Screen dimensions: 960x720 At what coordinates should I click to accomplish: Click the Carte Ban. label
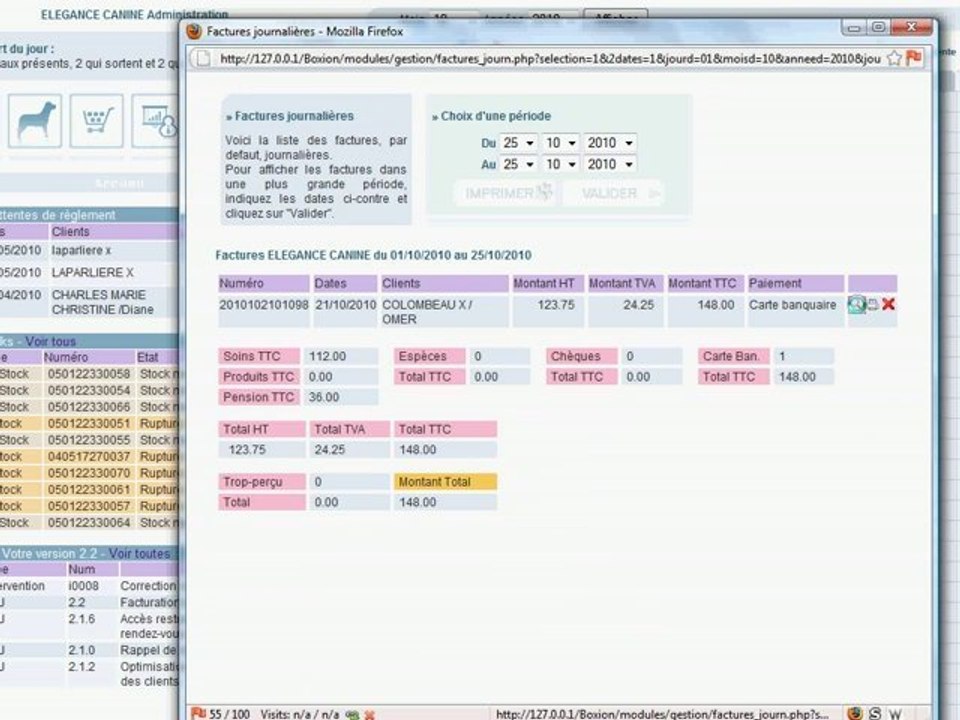click(733, 356)
